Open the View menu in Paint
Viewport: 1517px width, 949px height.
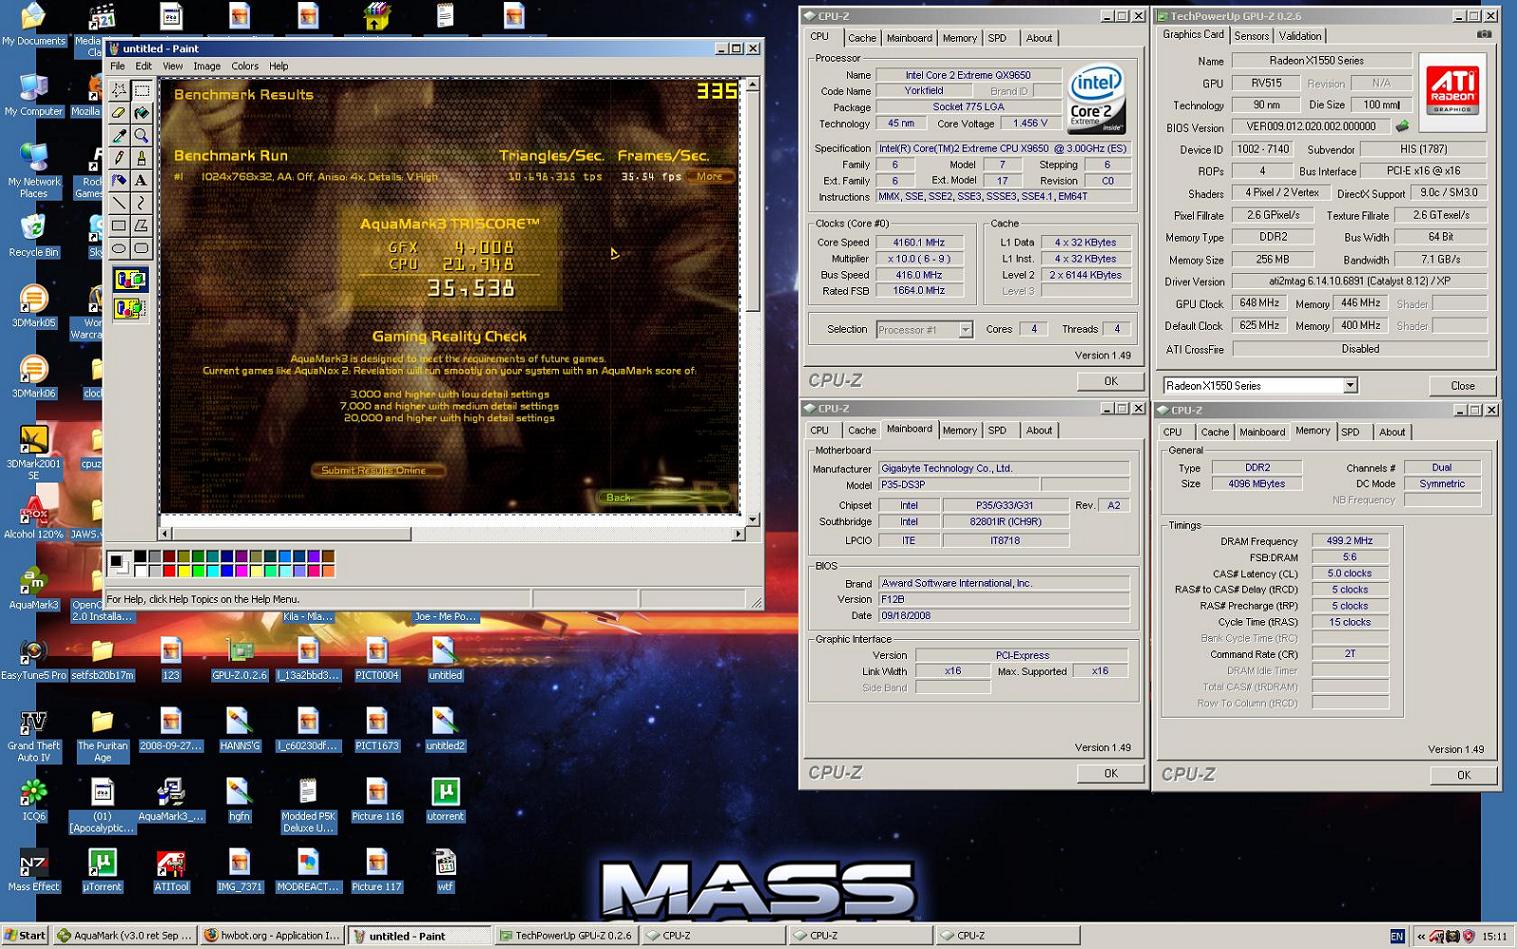coord(172,66)
